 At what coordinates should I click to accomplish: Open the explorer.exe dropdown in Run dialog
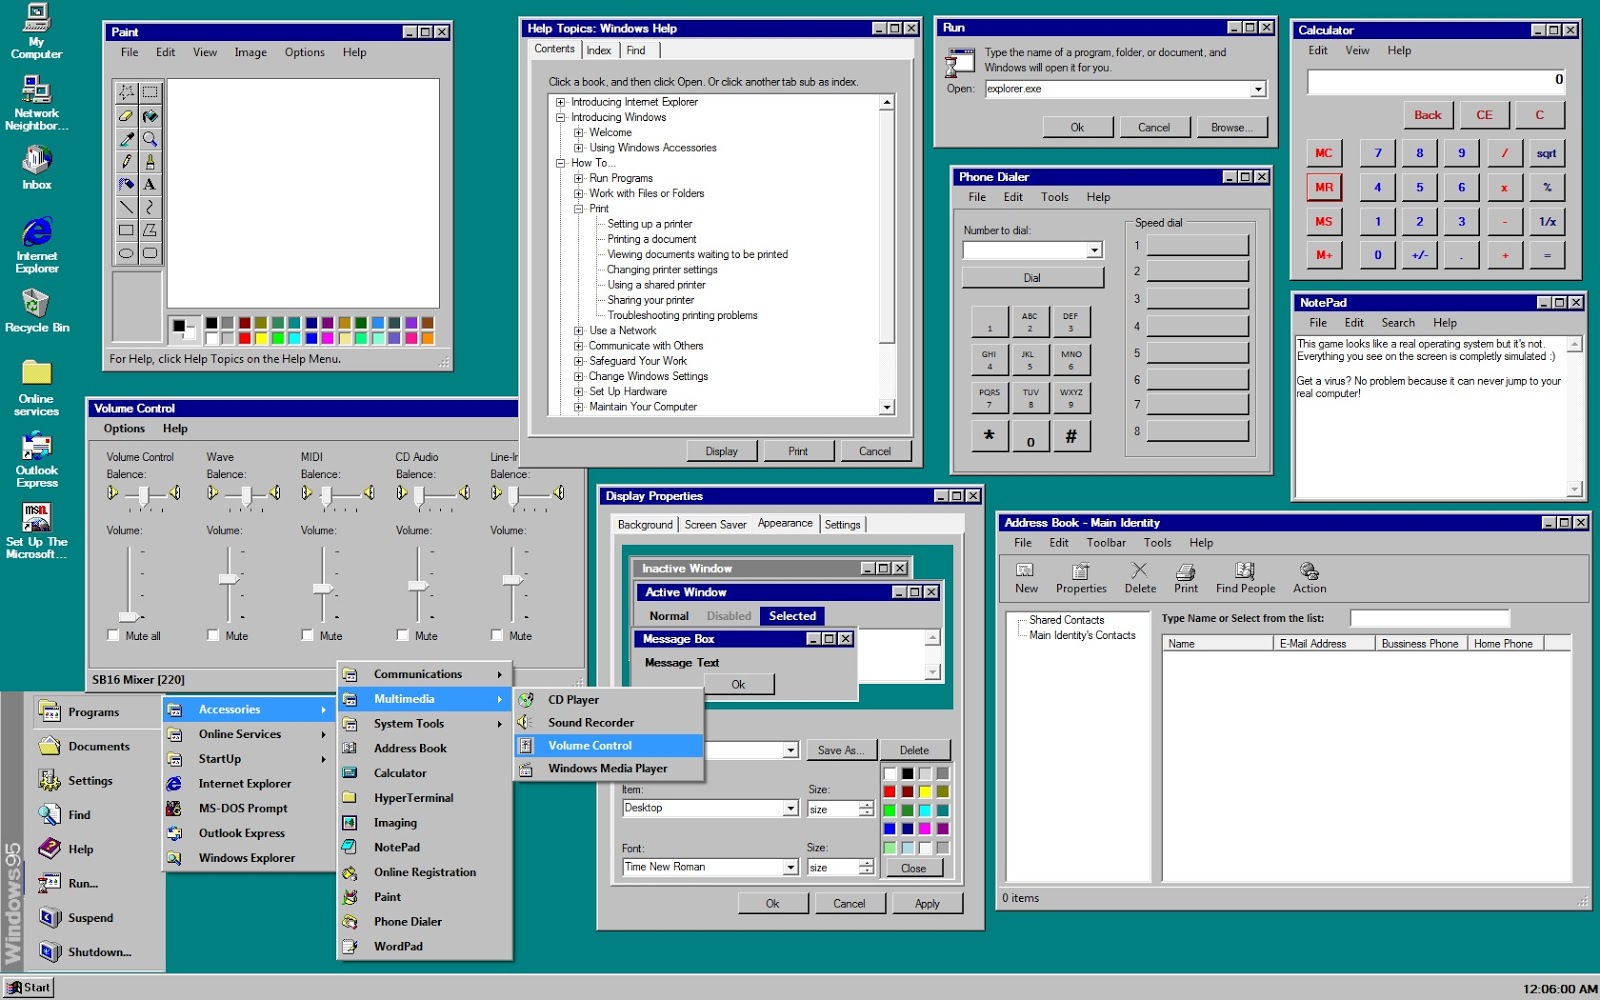click(x=1259, y=88)
